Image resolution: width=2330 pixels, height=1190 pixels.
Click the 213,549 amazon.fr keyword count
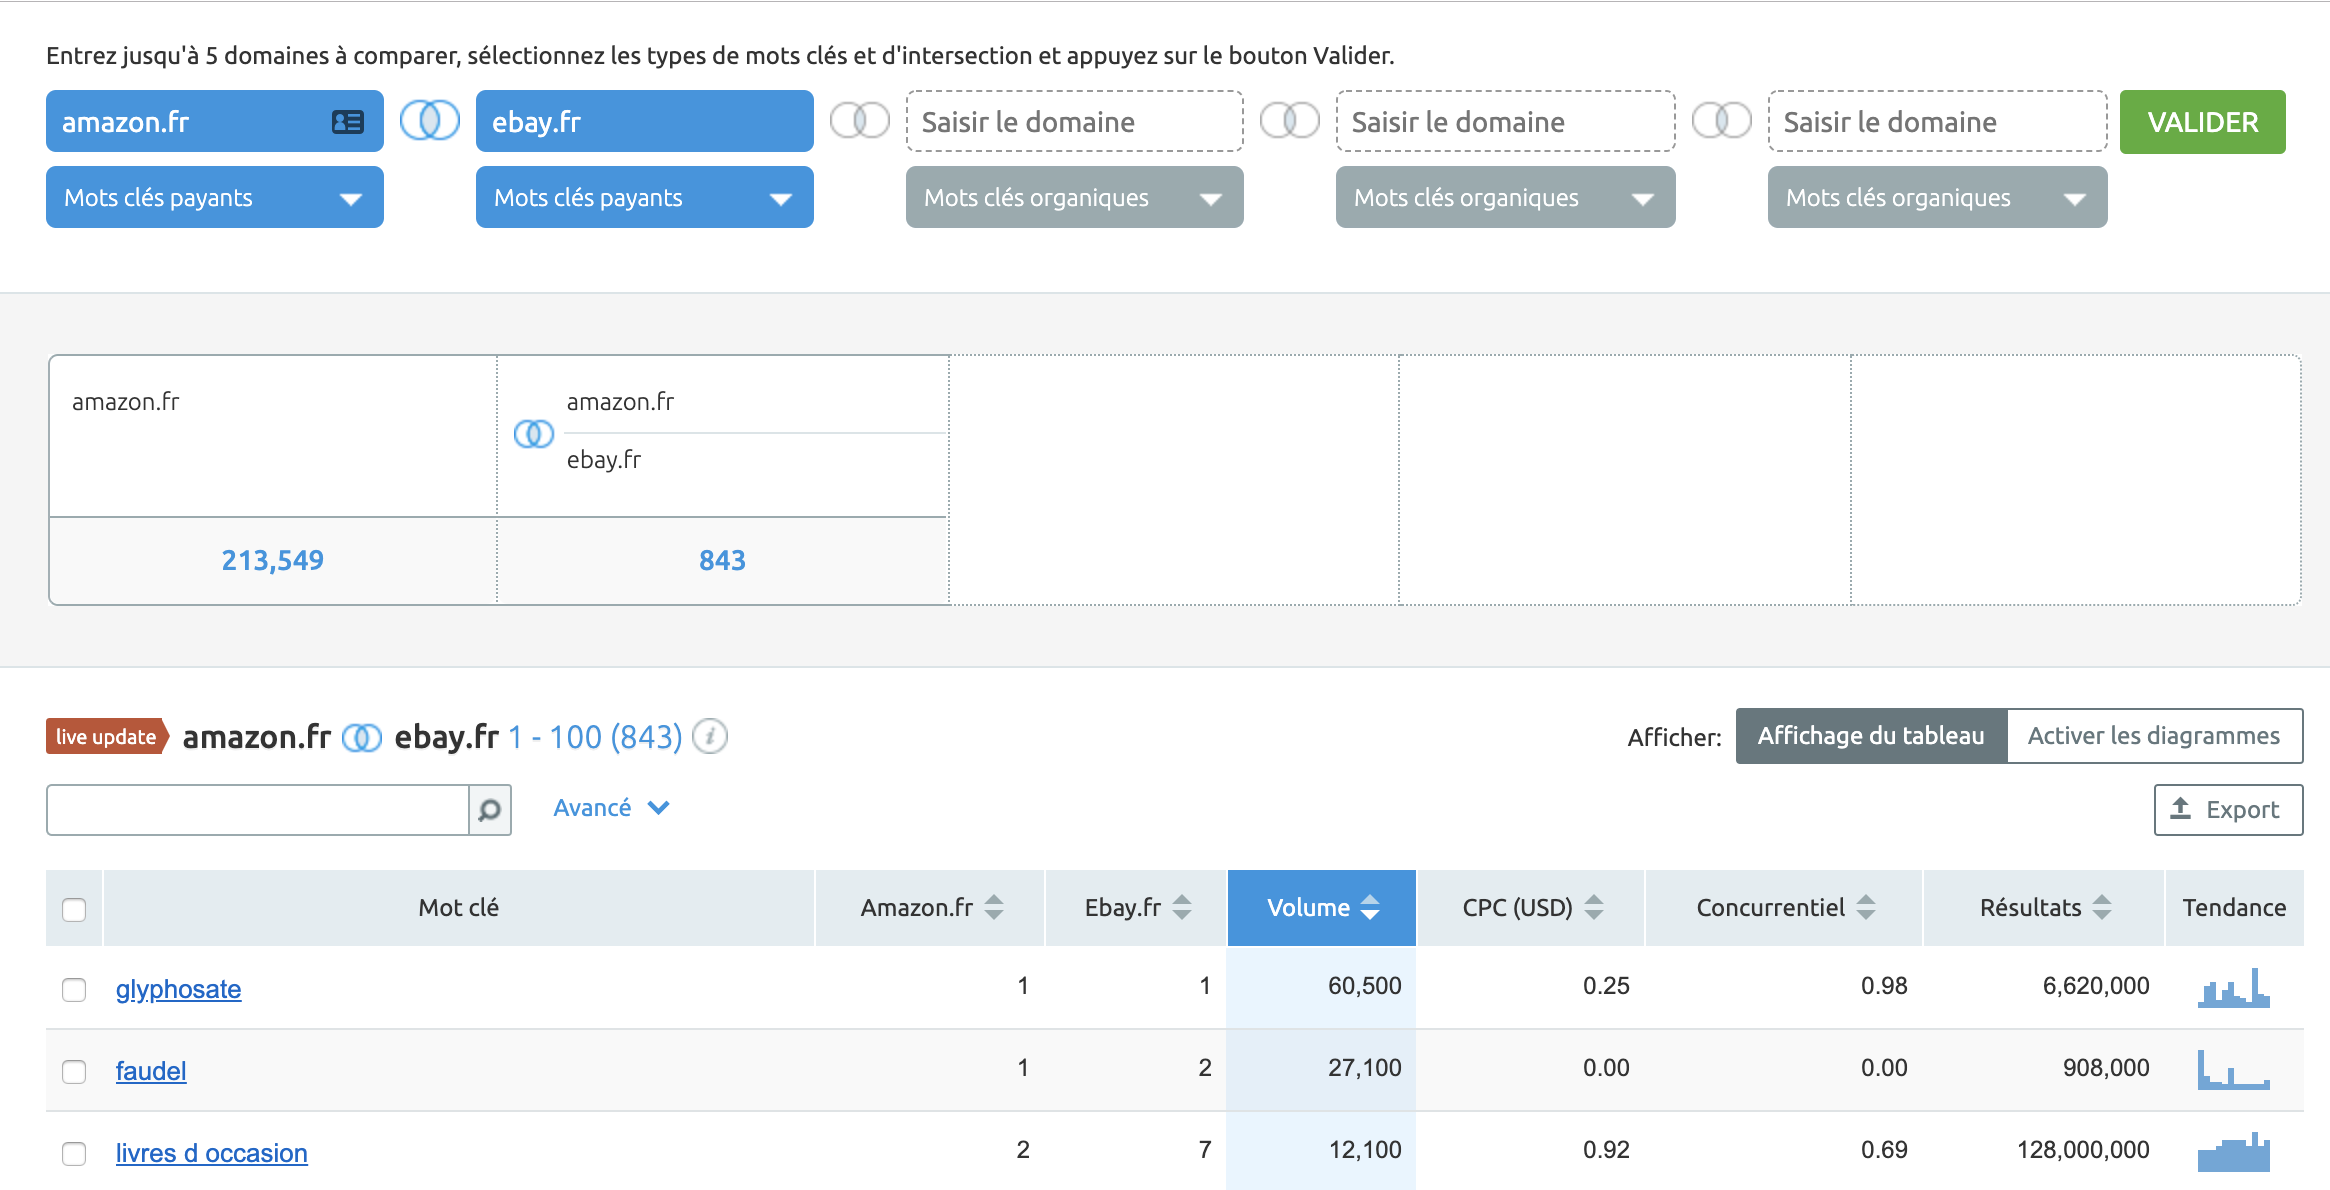click(273, 560)
